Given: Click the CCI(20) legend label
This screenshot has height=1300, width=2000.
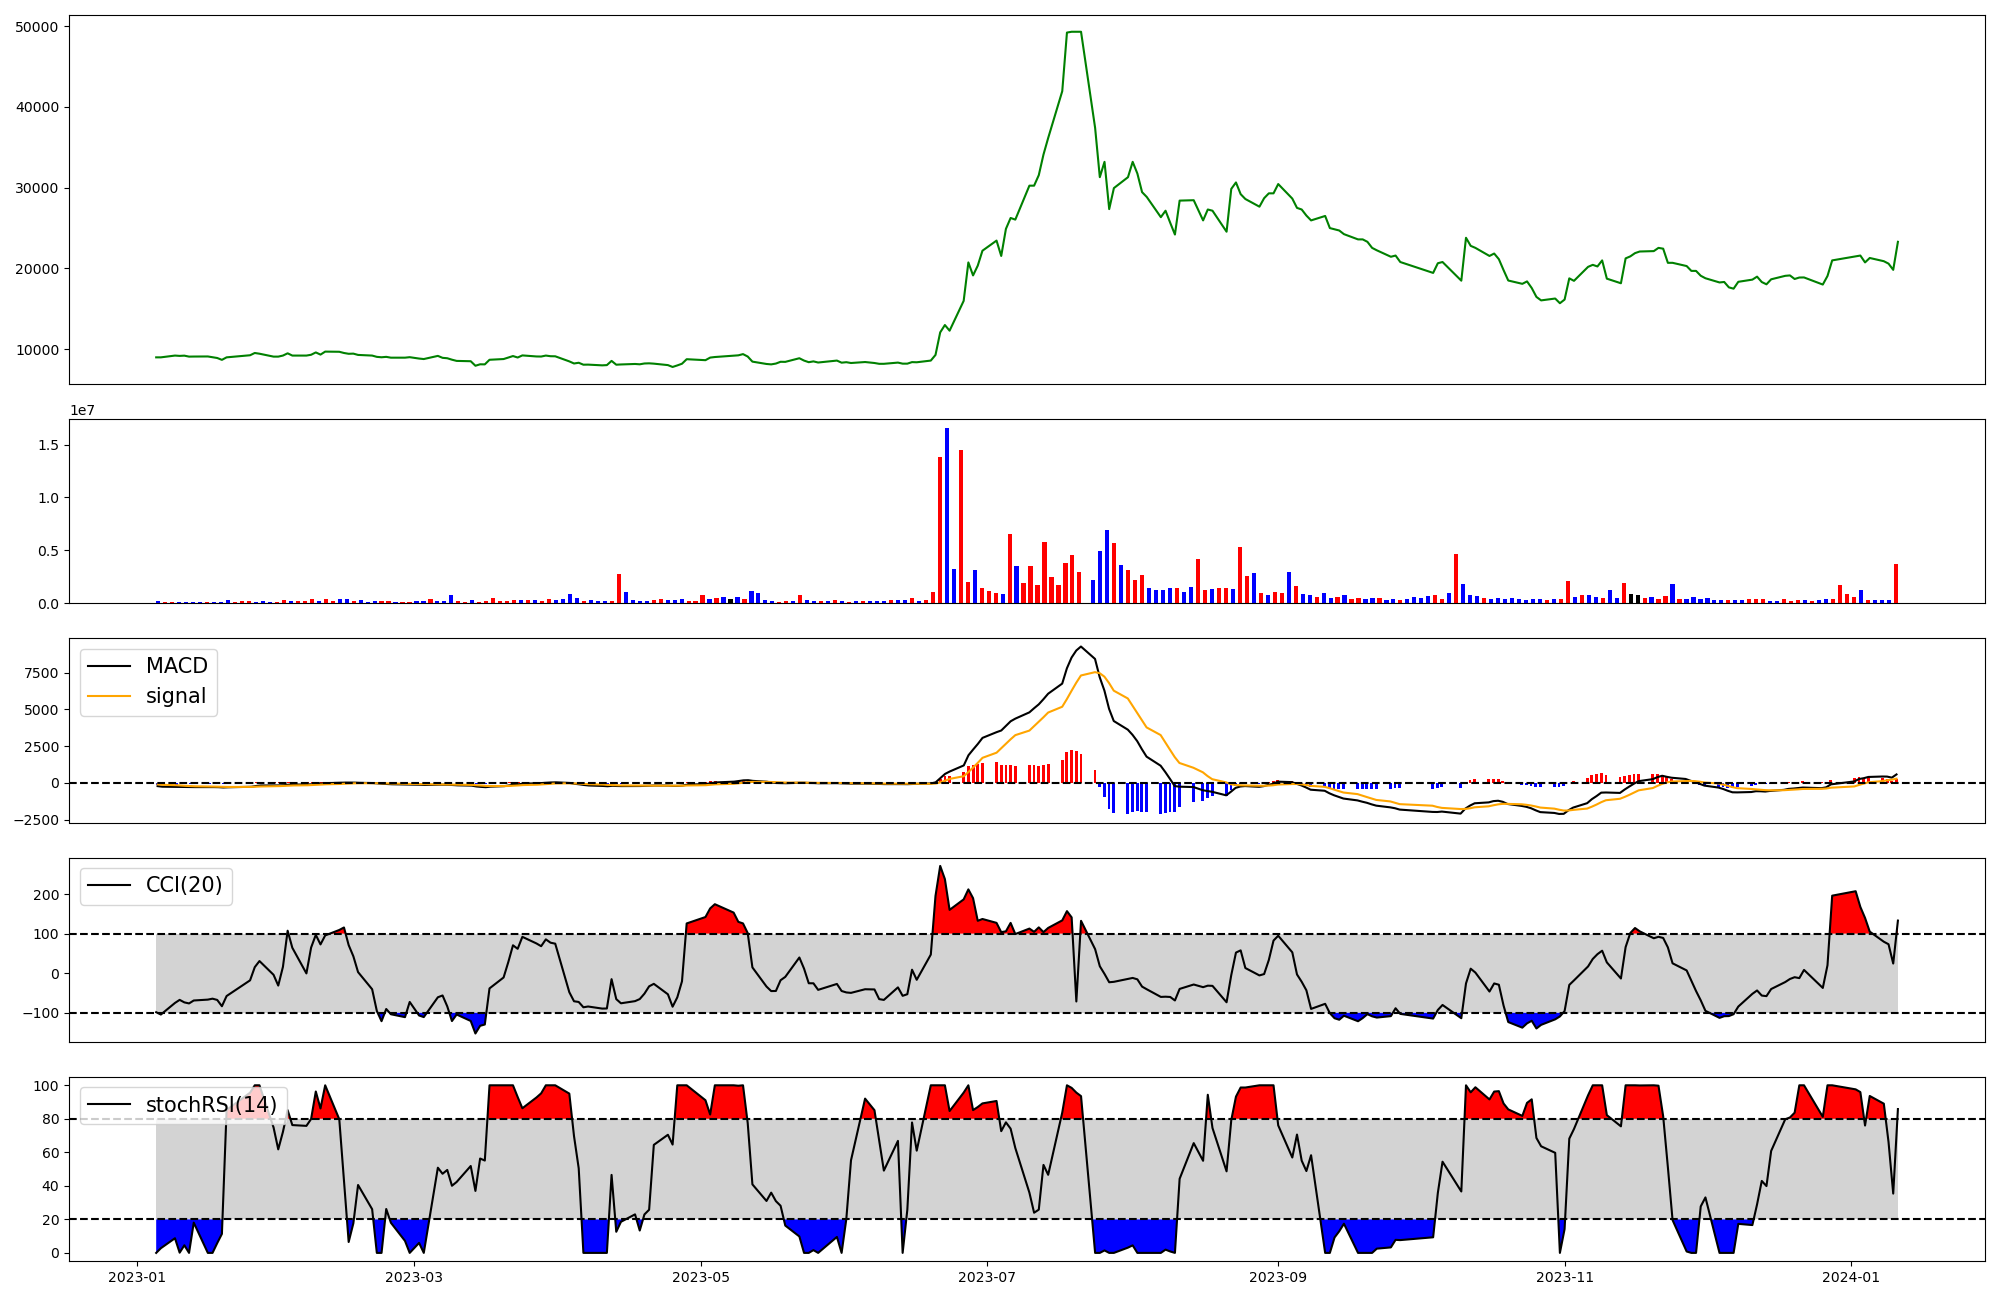Looking at the screenshot, I should (x=184, y=885).
